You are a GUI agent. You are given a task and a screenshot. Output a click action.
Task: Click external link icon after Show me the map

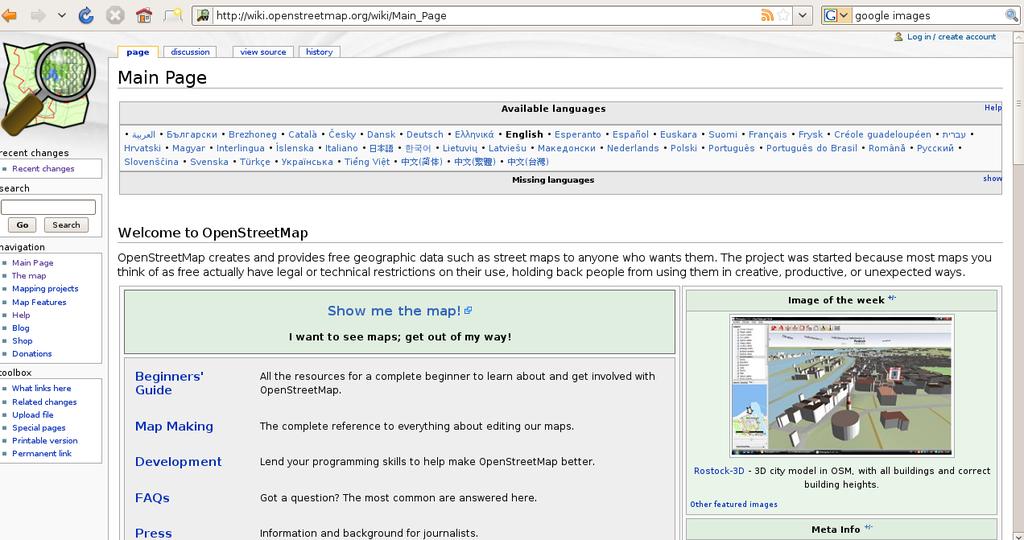(x=468, y=310)
